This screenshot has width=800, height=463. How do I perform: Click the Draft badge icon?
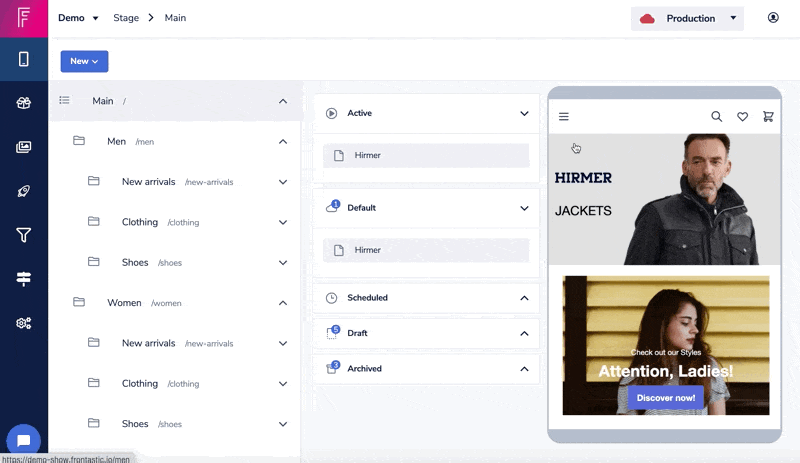tap(333, 332)
